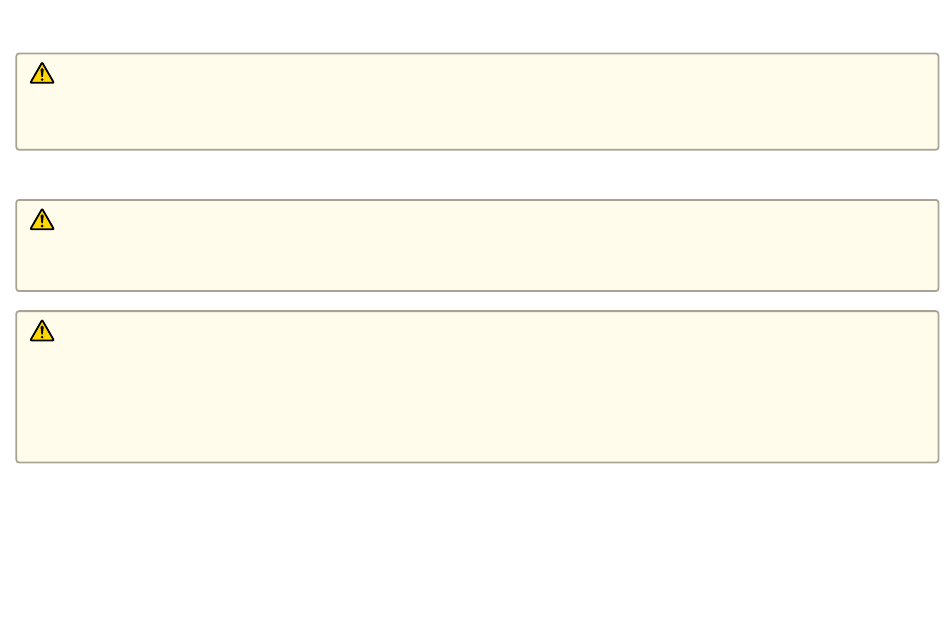Click inside the first cream warning panel
Image resolution: width=950 pixels, height=640 pixels.
point(477,102)
